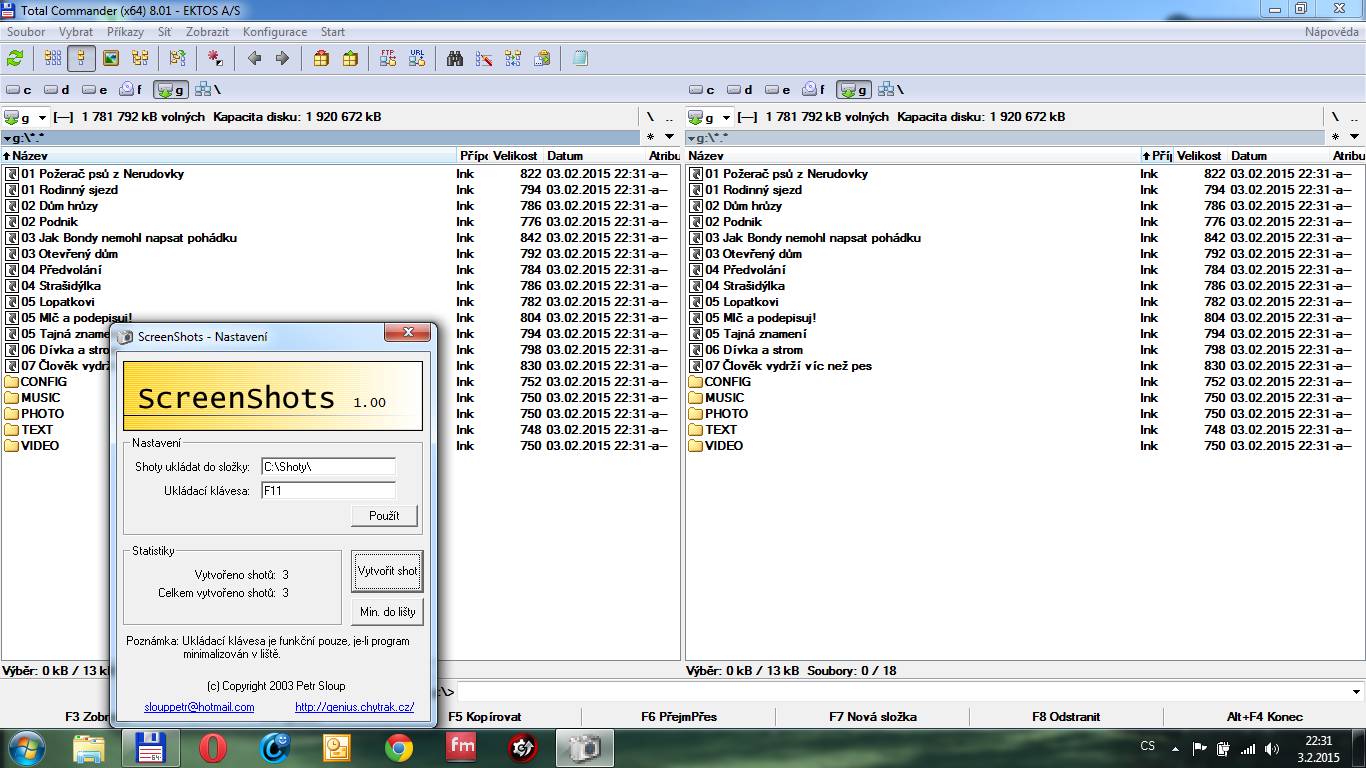Switch left panel to drive d
The image size is (1366, 768).
point(56,90)
